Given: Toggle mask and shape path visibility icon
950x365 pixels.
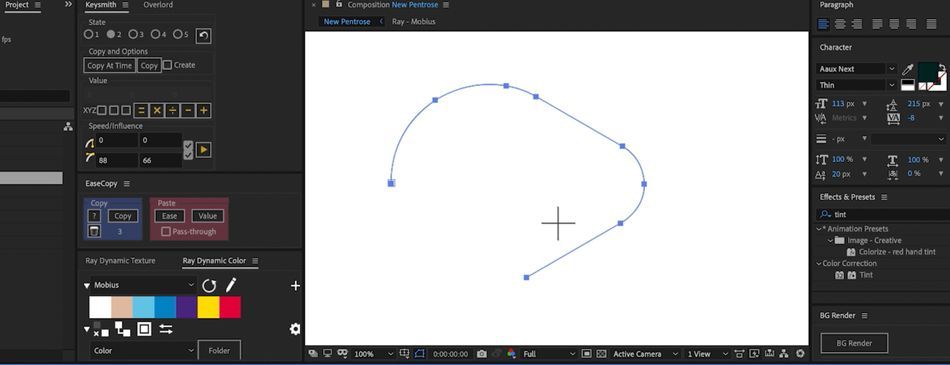Looking at the screenshot, I should coord(420,353).
